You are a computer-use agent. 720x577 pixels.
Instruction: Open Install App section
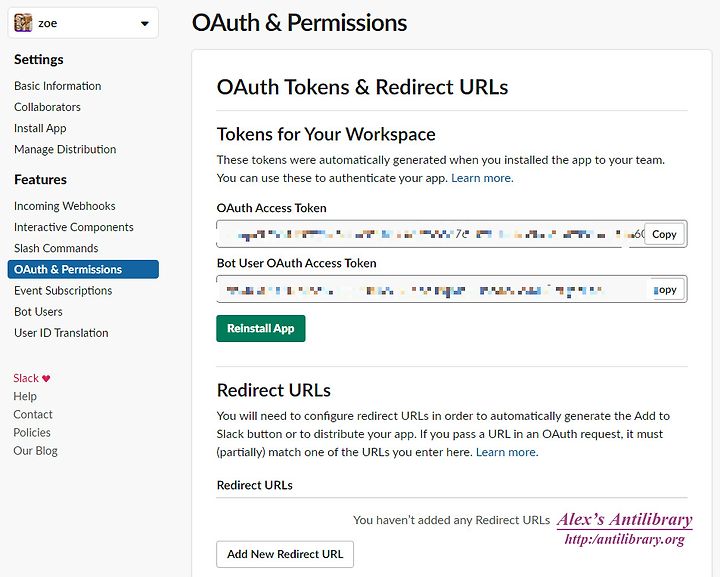40,128
